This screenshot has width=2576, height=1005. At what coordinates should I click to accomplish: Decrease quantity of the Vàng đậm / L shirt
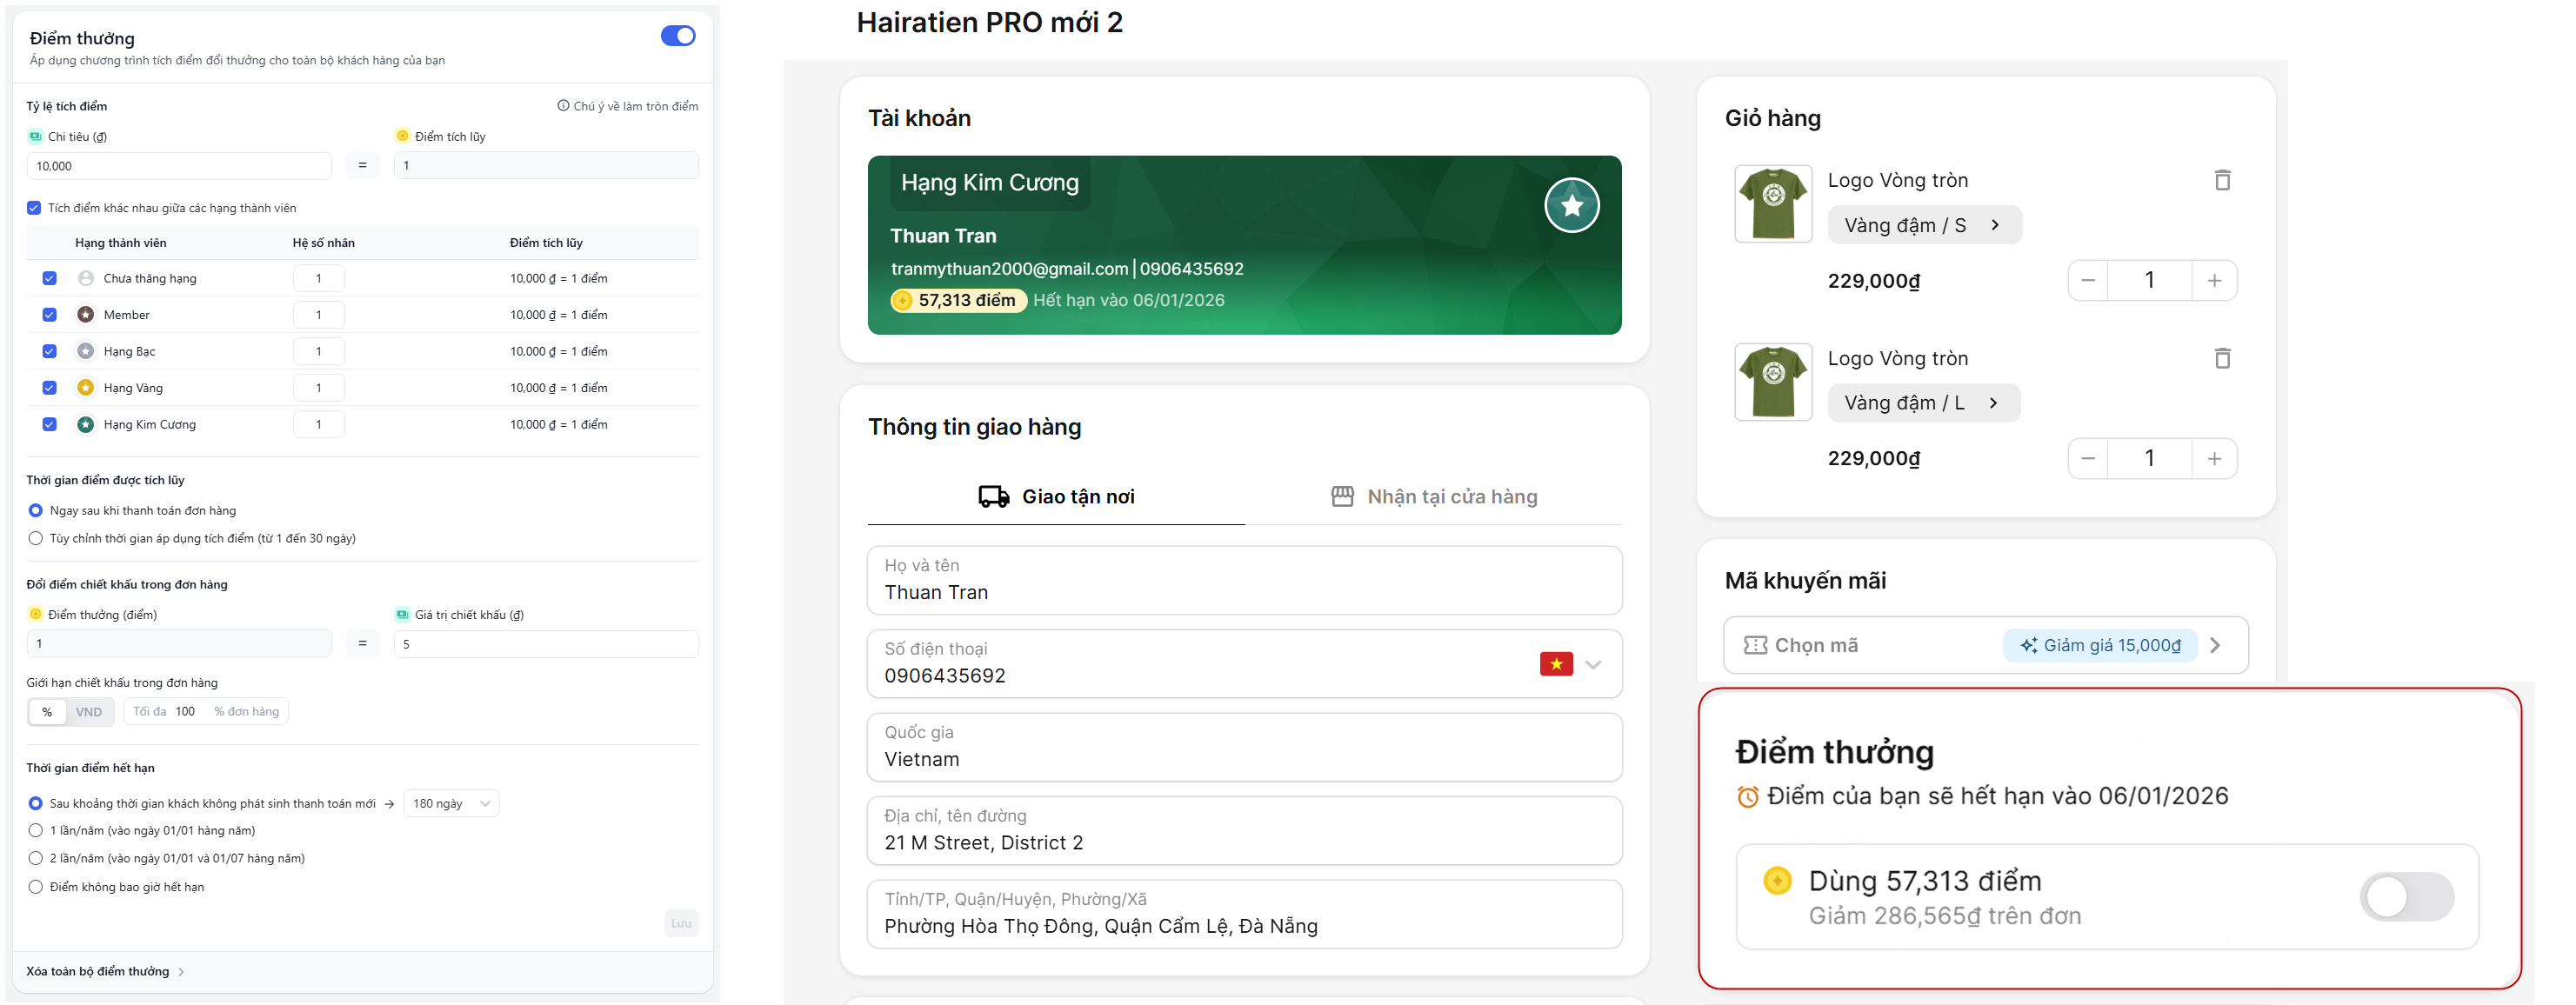click(x=2087, y=459)
